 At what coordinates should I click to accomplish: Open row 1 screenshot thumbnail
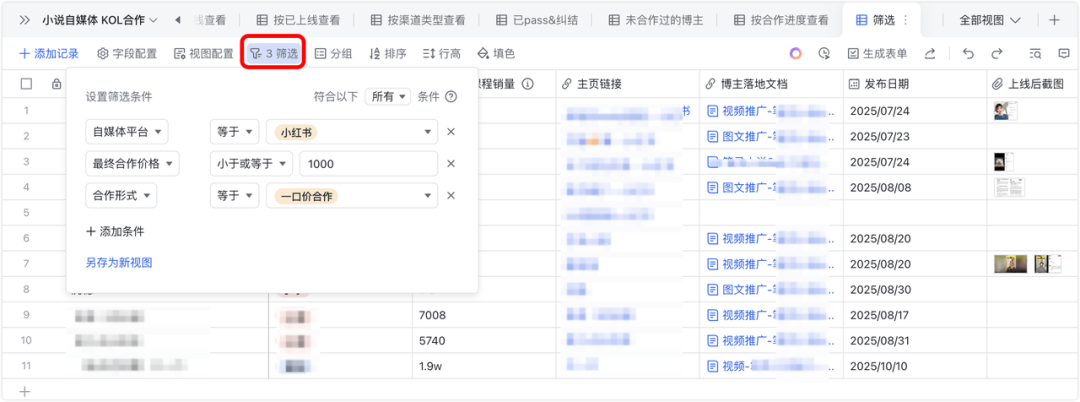click(x=1005, y=110)
